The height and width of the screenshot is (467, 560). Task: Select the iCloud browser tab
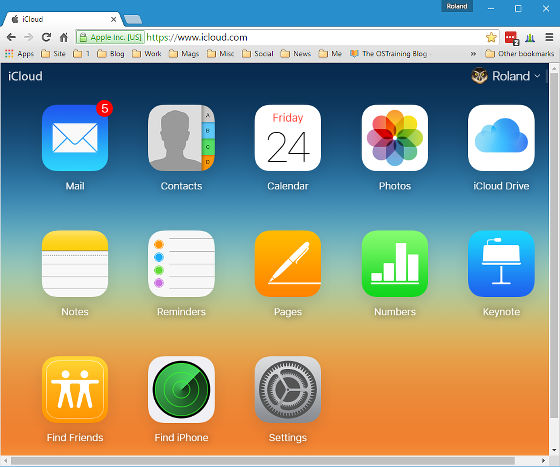(x=62, y=19)
